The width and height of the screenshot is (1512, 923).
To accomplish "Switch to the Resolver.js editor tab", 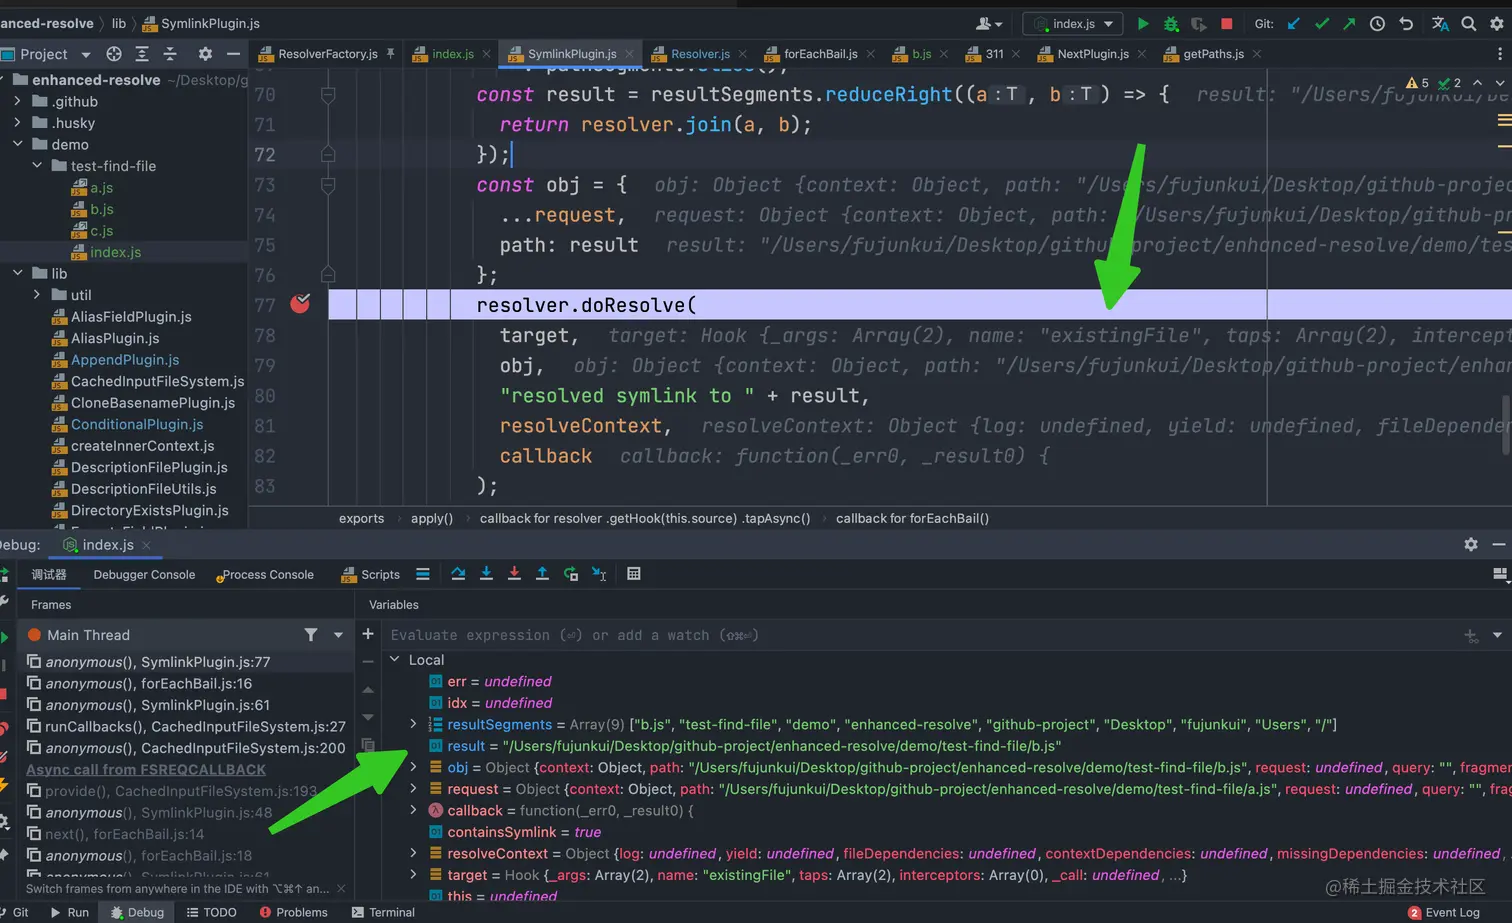I will [699, 54].
